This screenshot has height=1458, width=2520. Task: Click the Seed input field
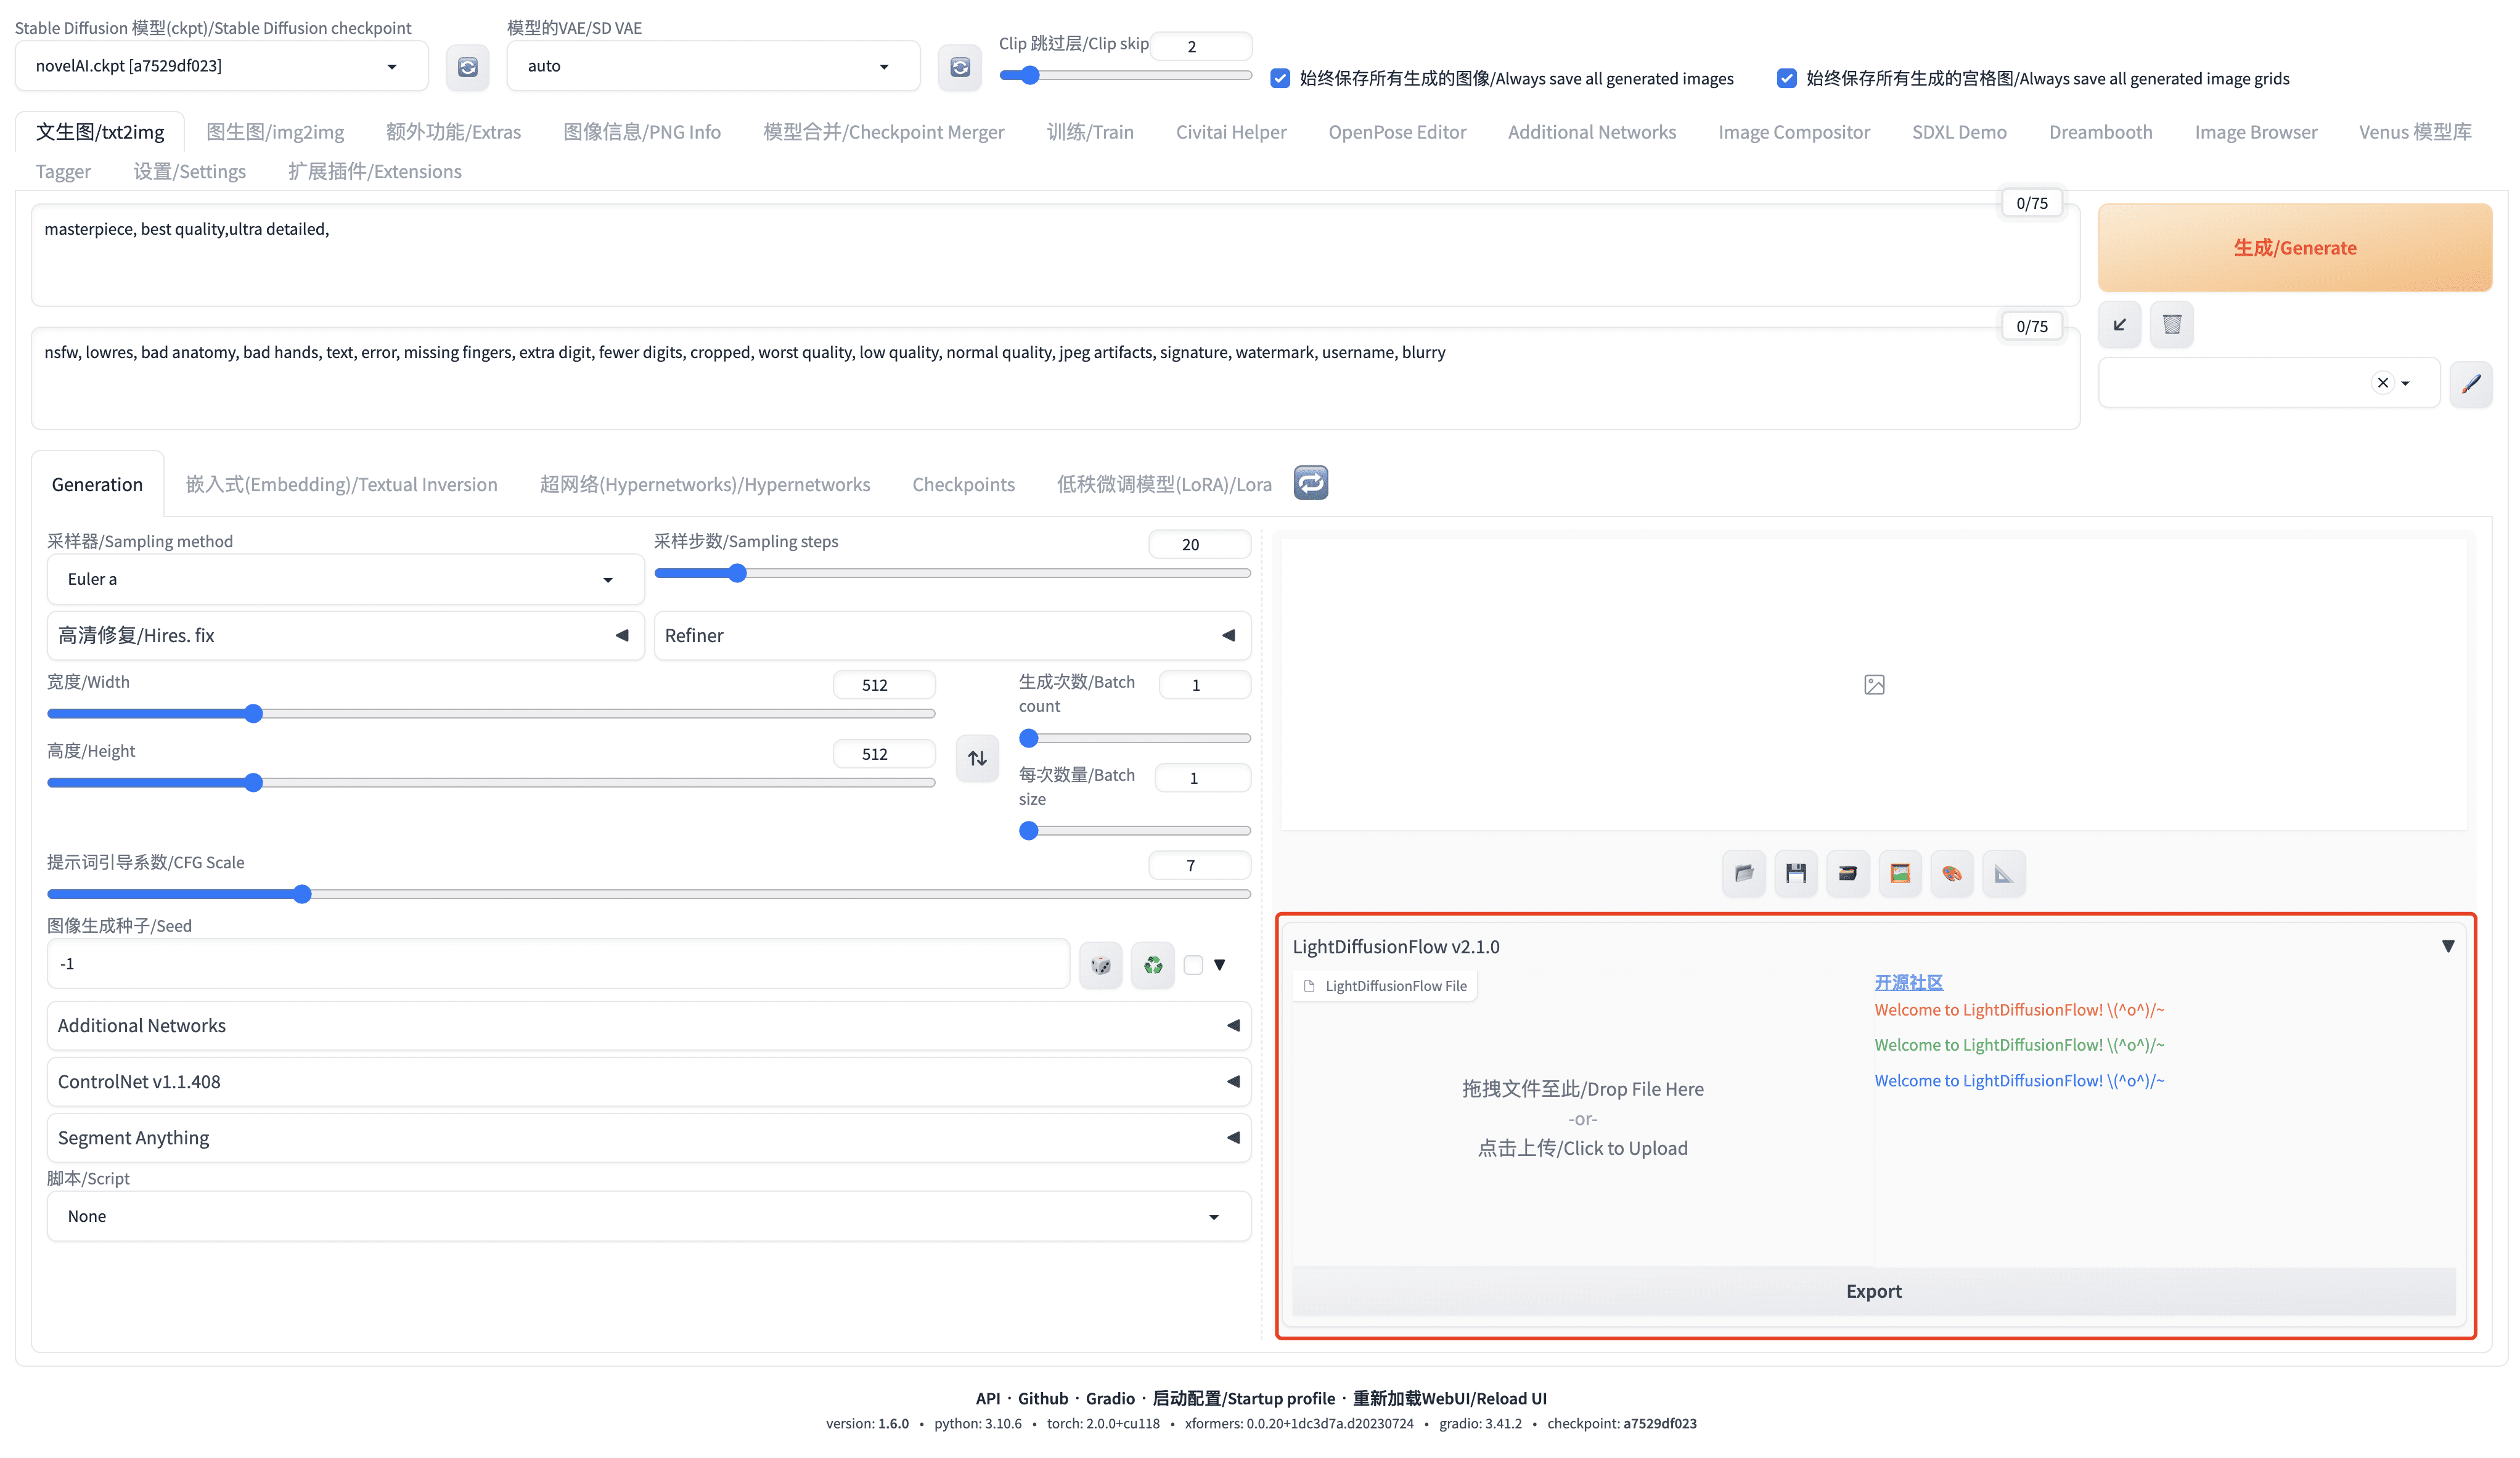pos(558,964)
